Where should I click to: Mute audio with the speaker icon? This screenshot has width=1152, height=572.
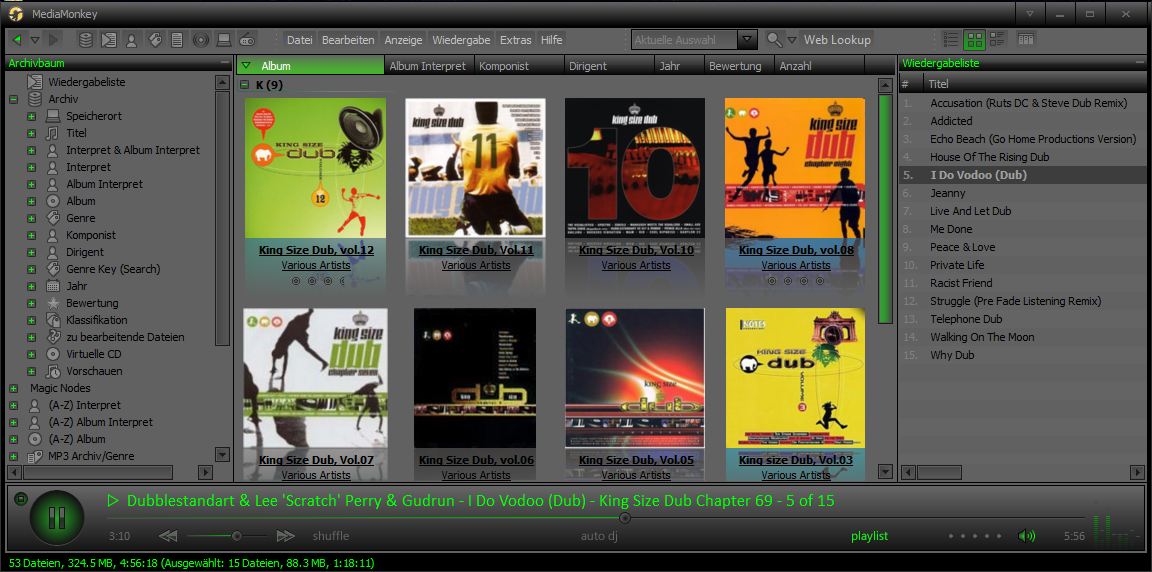tap(1026, 536)
